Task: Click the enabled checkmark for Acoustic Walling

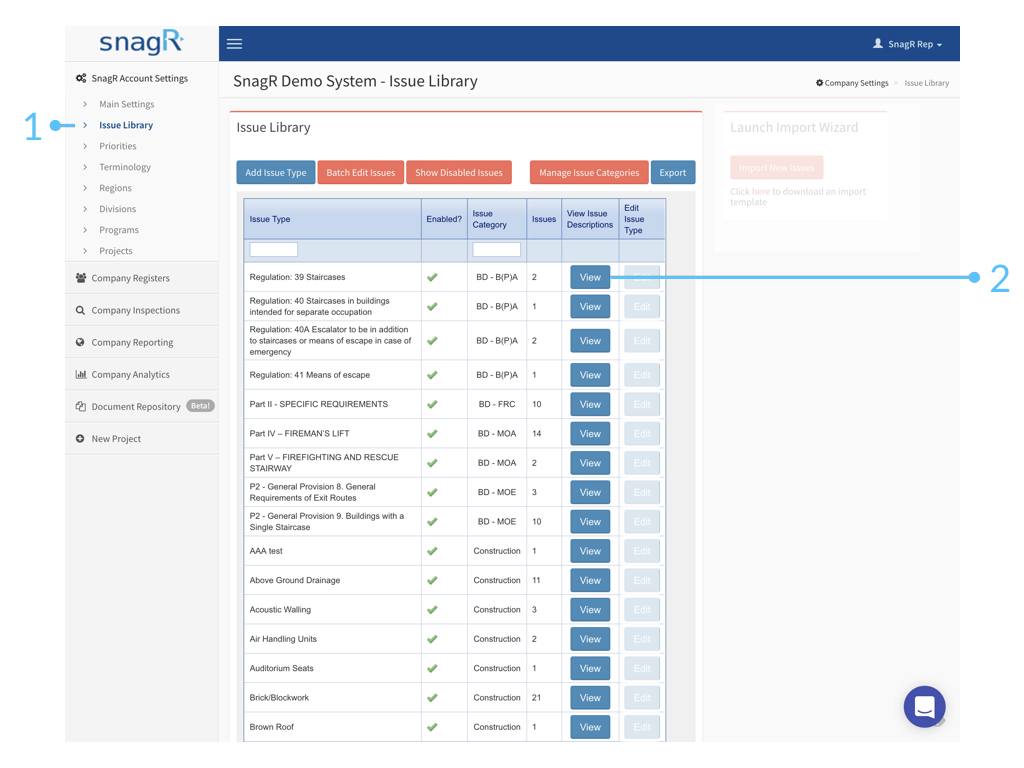Action: coord(432,609)
